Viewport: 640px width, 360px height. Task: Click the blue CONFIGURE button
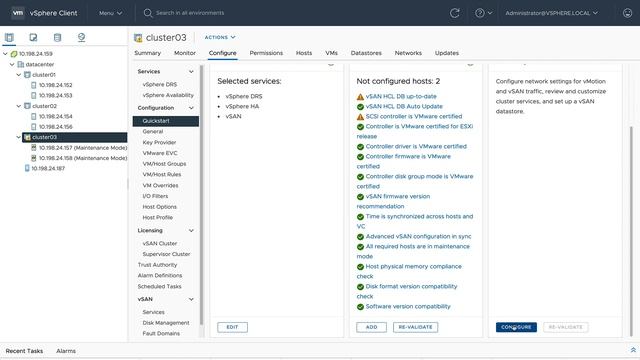pyautogui.click(x=516, y=327)
